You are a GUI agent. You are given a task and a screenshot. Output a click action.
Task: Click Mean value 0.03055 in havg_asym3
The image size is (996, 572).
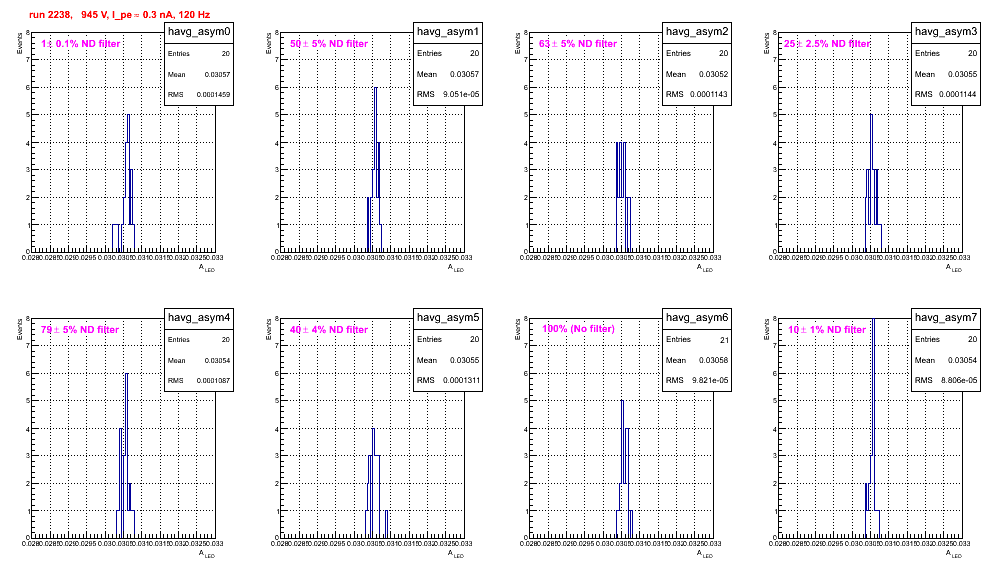click(x=962, y=74)
